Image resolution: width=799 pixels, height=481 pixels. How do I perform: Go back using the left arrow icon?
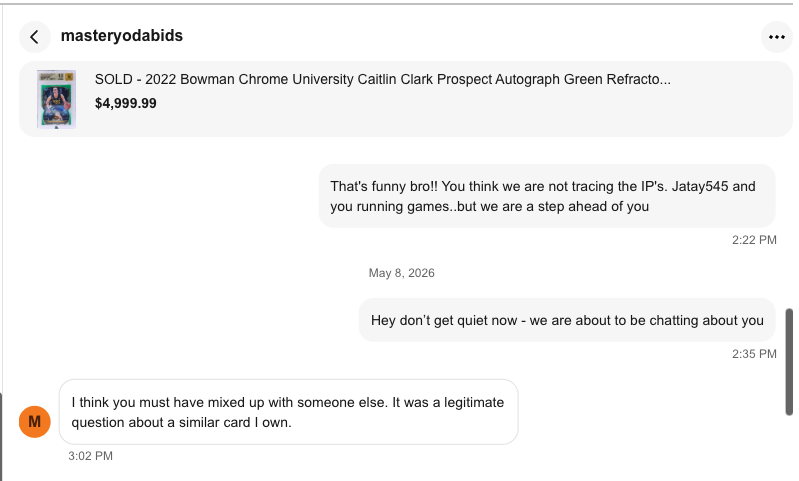[x=35, y=37]
